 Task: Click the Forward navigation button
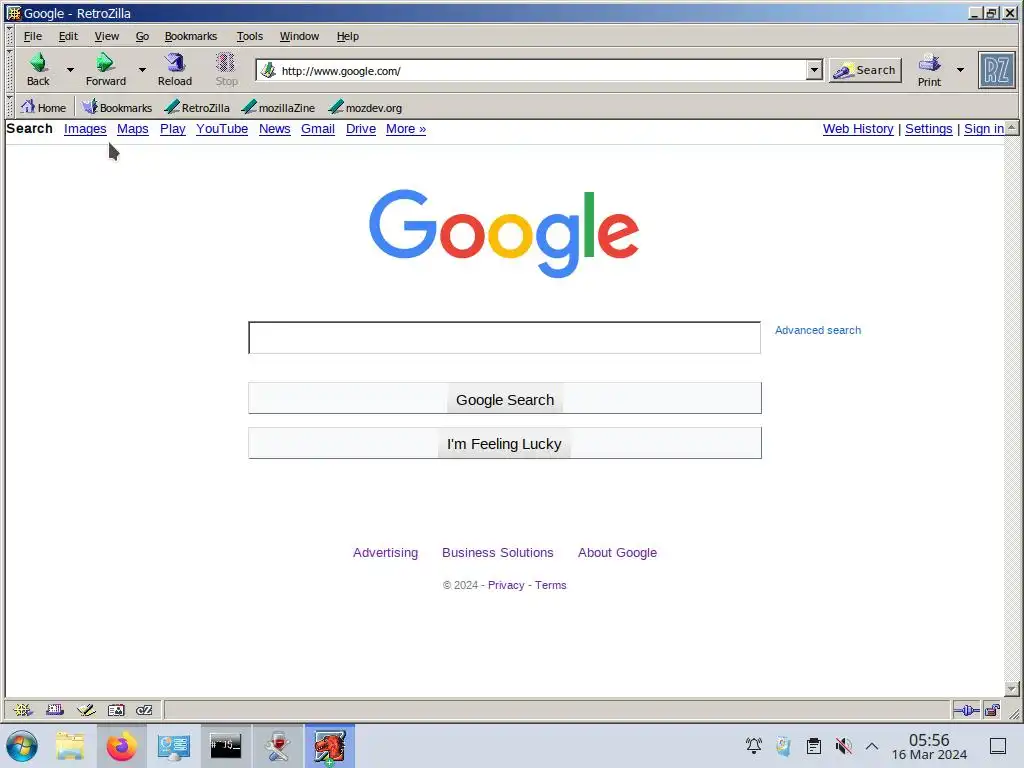tap(105, 69)
